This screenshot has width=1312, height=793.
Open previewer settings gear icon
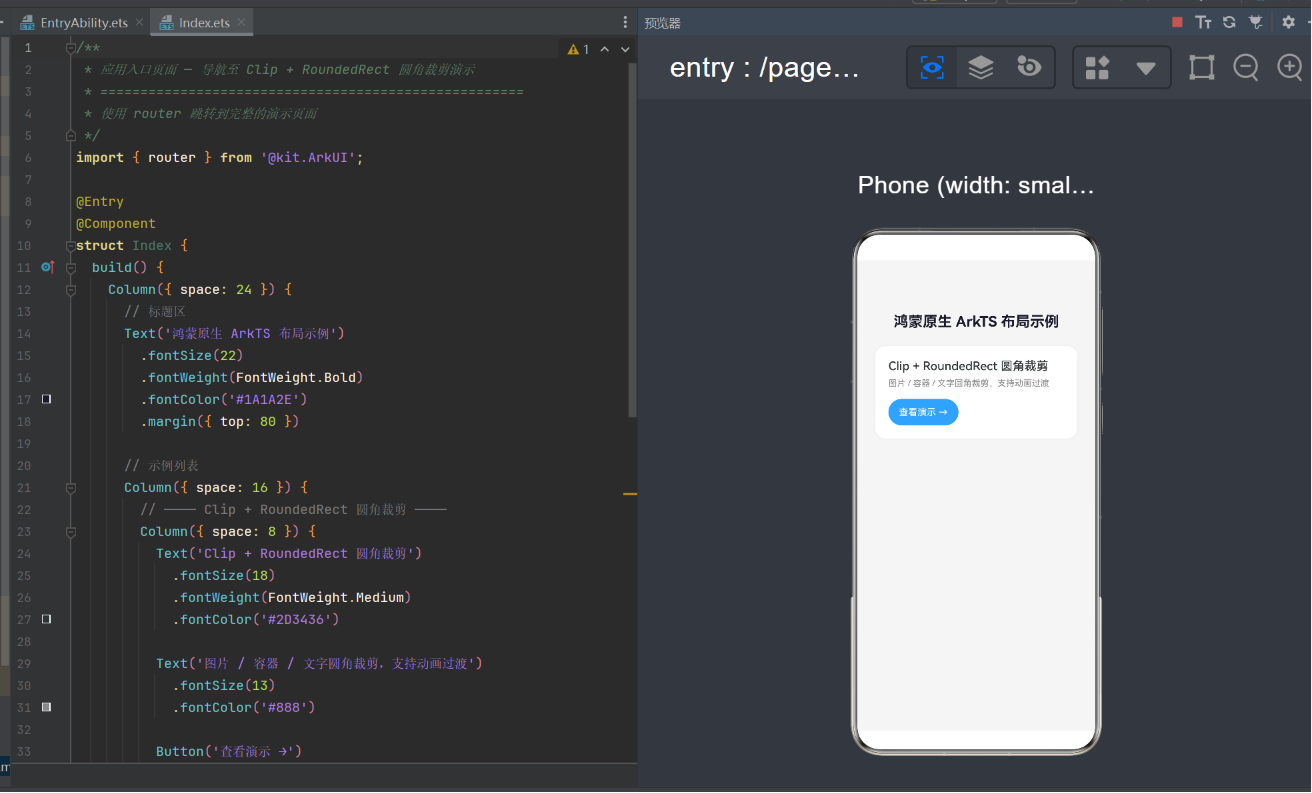[x=1289, y=22]
